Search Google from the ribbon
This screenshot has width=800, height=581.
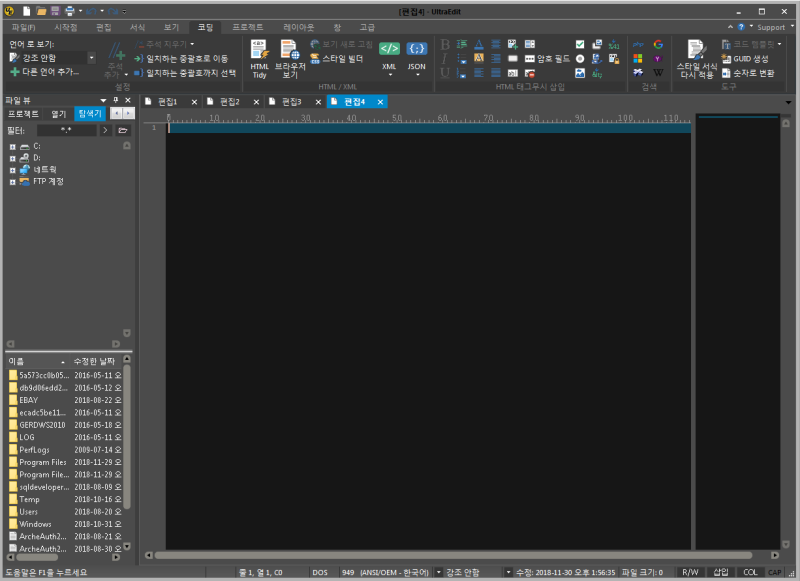(658, 44)
